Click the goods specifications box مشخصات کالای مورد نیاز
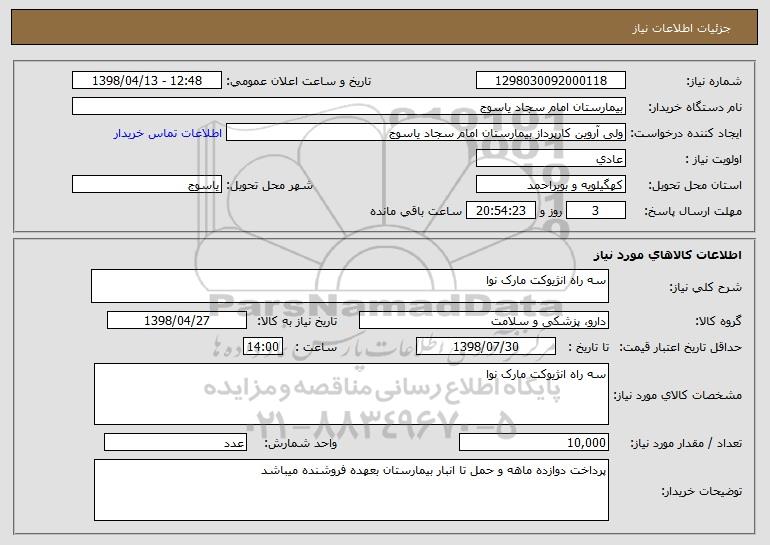This screenshot has height=545, width=770. [351, 394]
